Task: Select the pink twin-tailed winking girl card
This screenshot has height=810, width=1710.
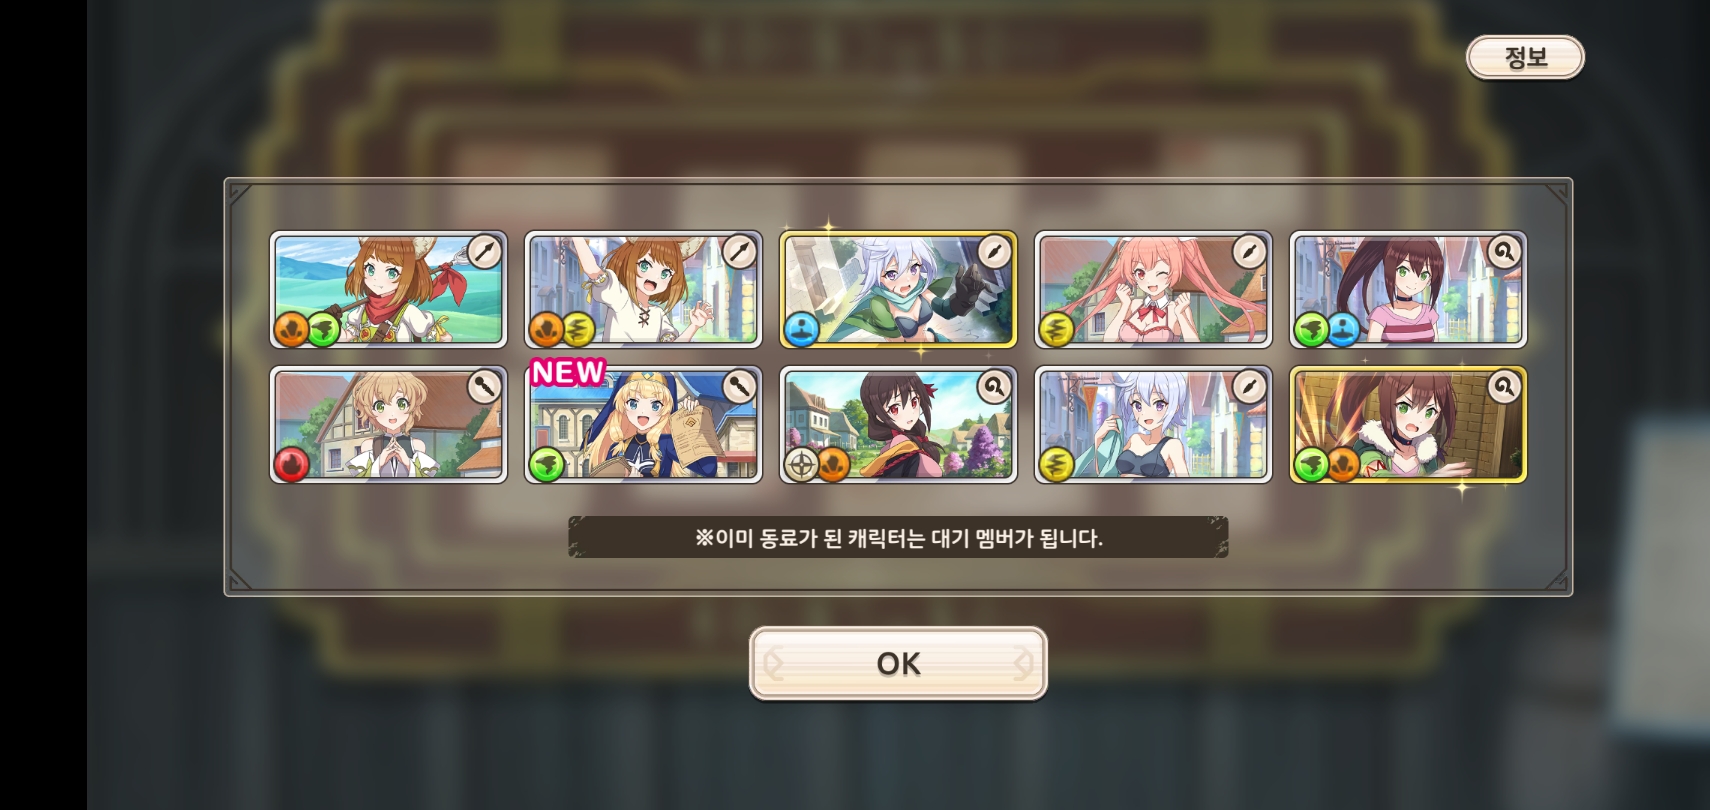Action: pos(1153,290)
